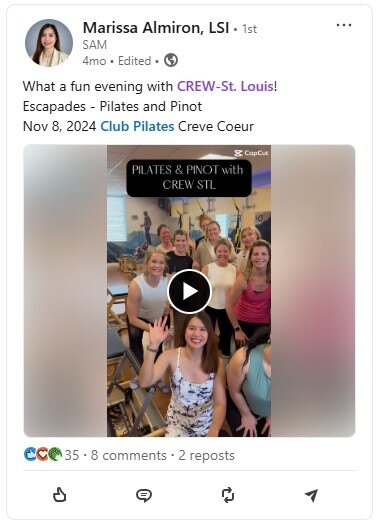Image resolution: width=377 pixels, height=526 pixels.
Task: View the 35 reactions list
Action: point(72,455)
